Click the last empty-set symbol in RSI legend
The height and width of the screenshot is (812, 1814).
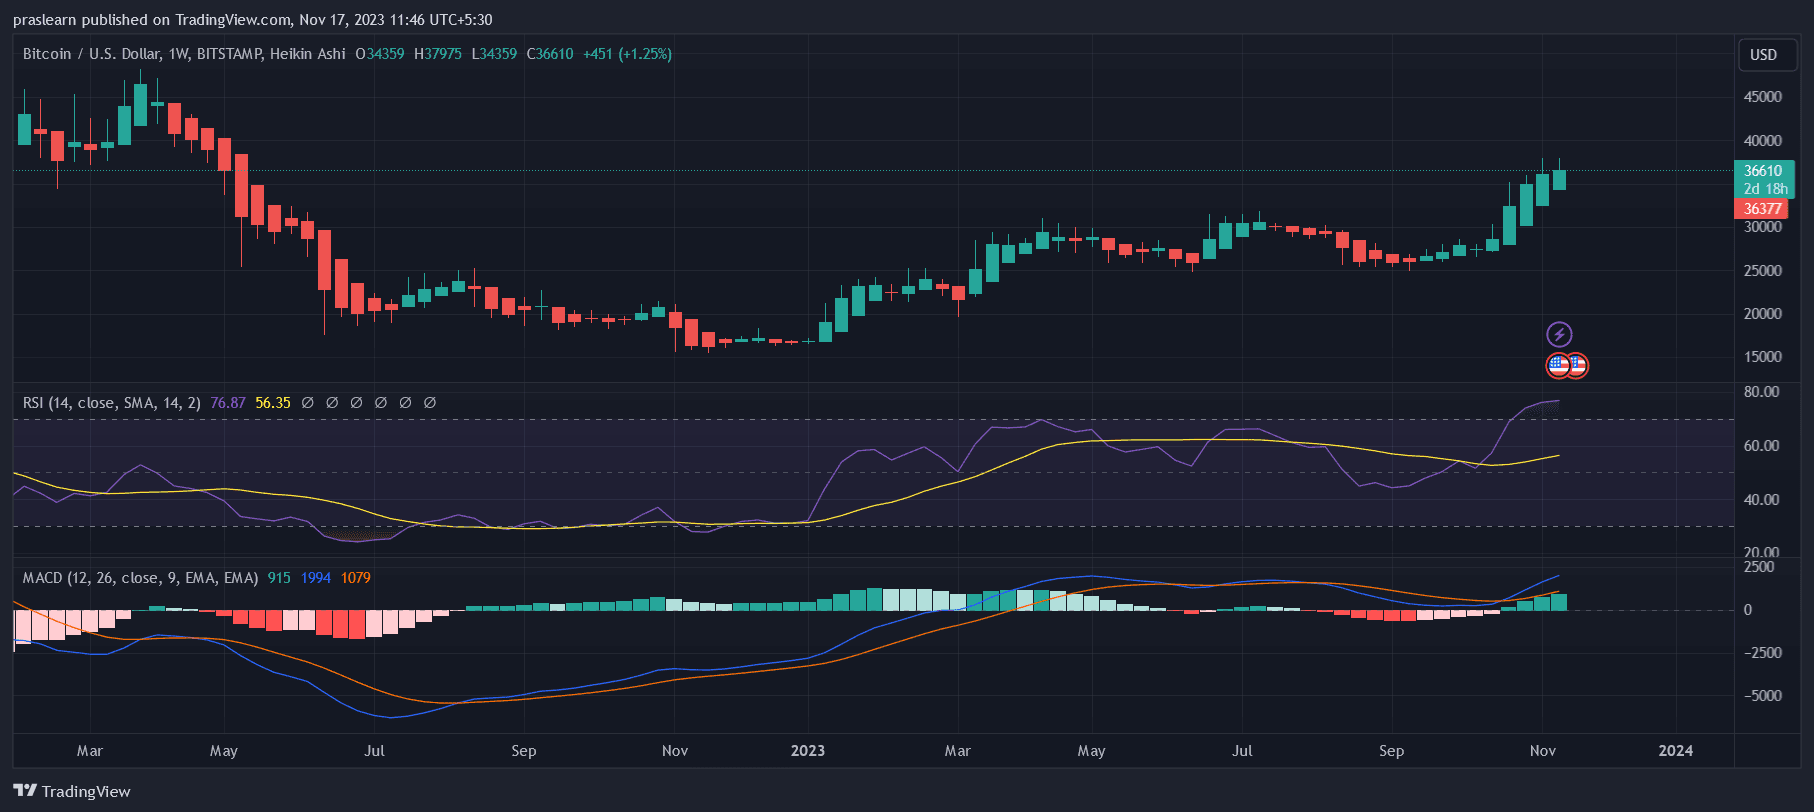pos(430,403)
